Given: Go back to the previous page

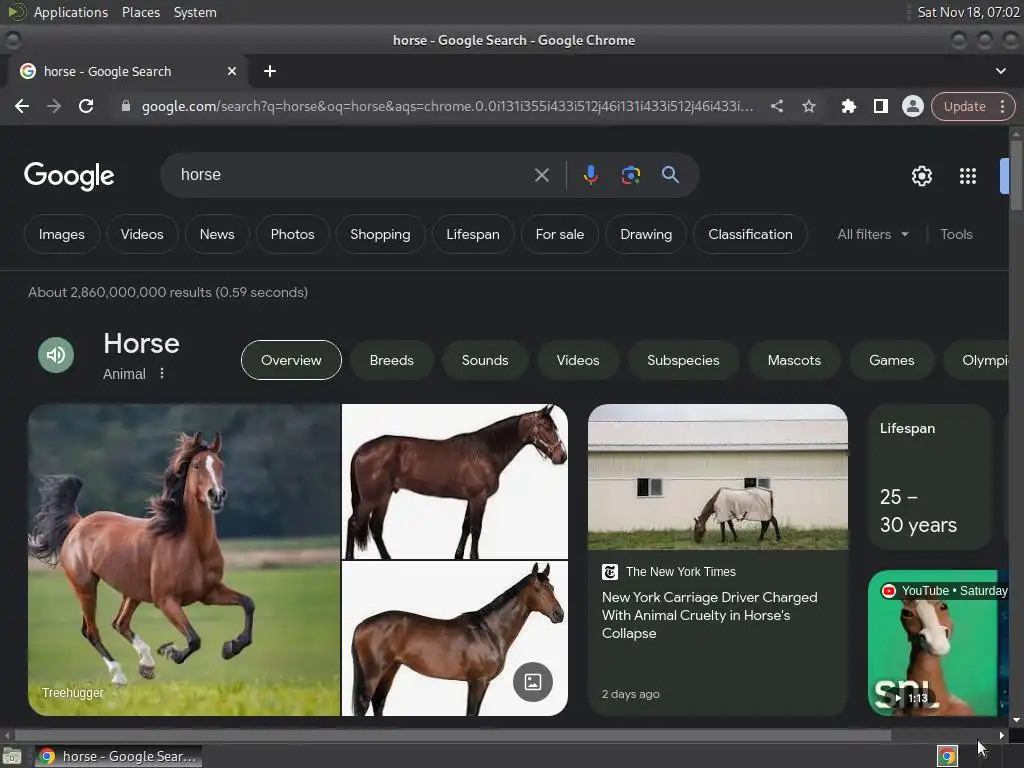Looking at the screenshot, I should 22,106.
